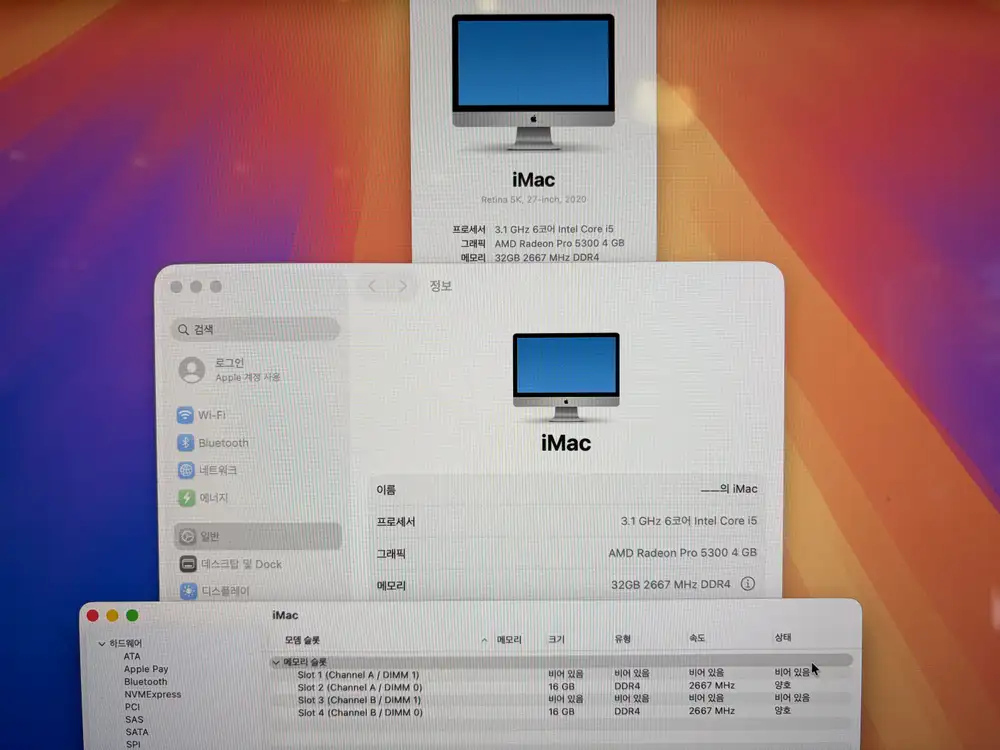Click Retina 5K, 27-inch, 2020 subtitle

(534, 200)
